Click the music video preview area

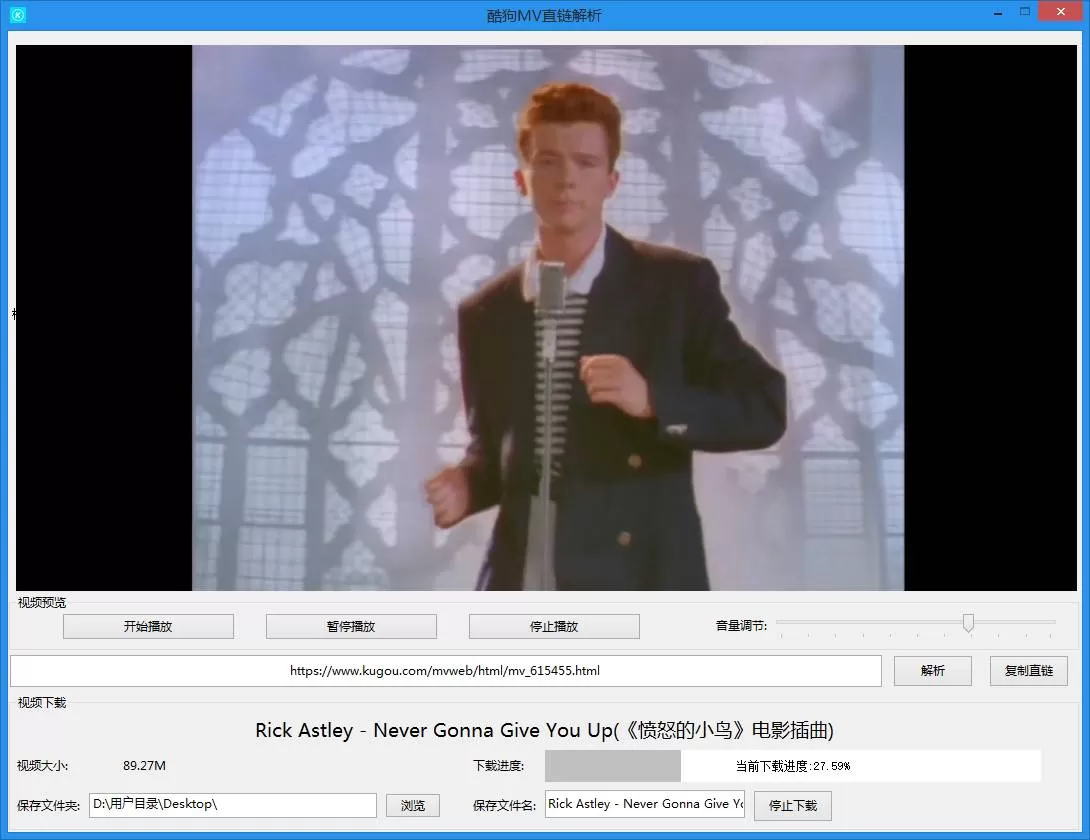547,318
